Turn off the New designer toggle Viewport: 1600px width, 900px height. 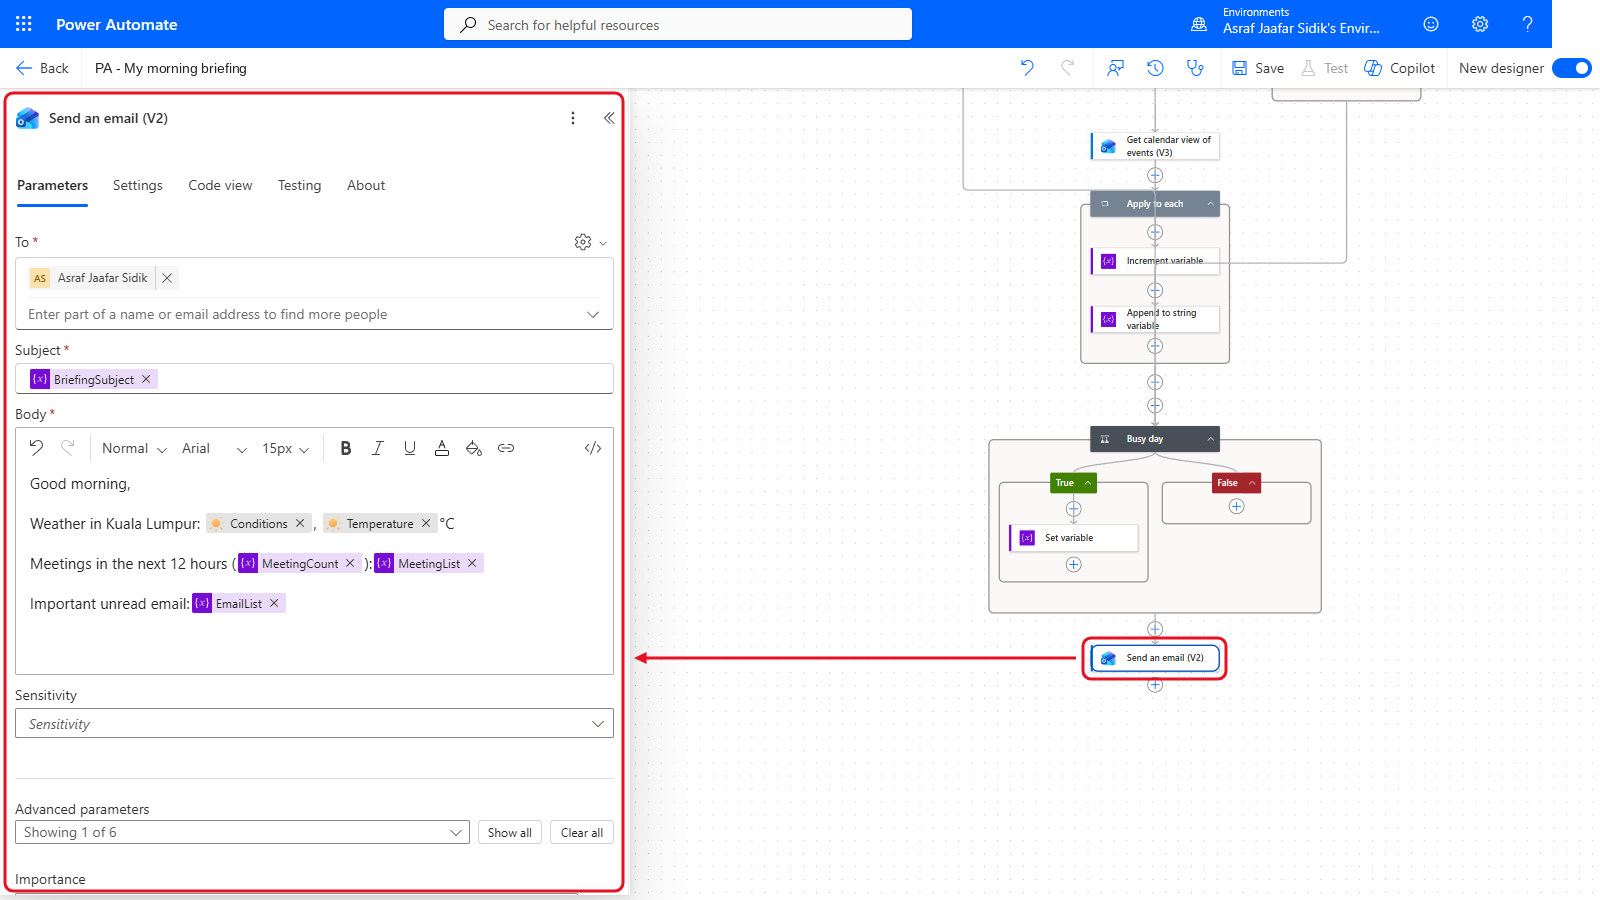pos(1572,68)
